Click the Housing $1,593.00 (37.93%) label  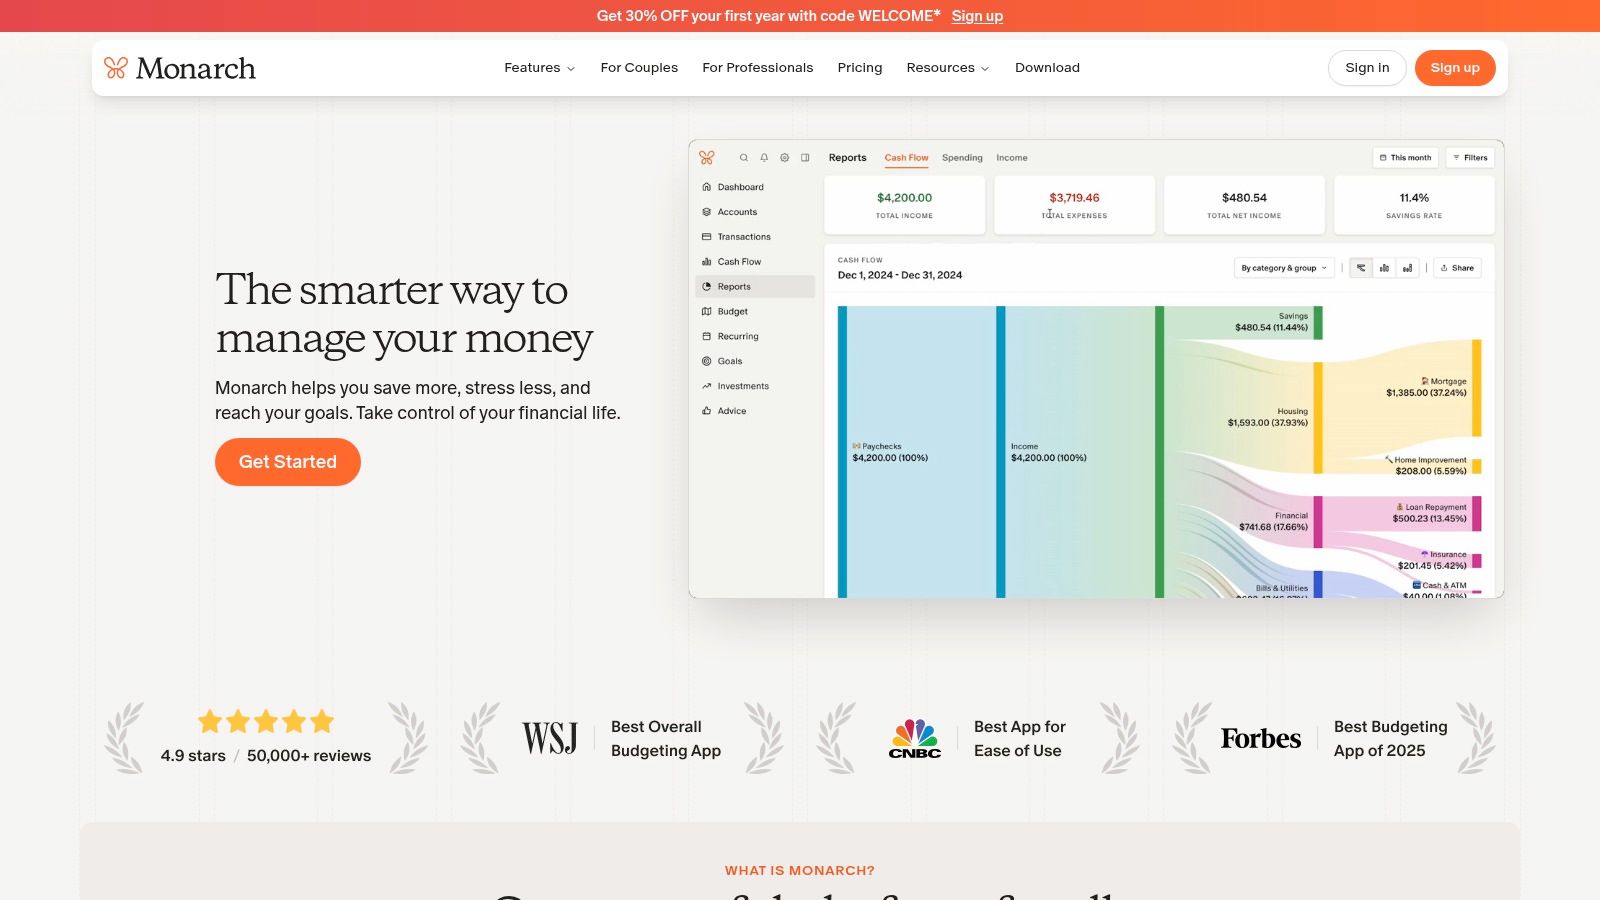click(x=1268, y=417)
